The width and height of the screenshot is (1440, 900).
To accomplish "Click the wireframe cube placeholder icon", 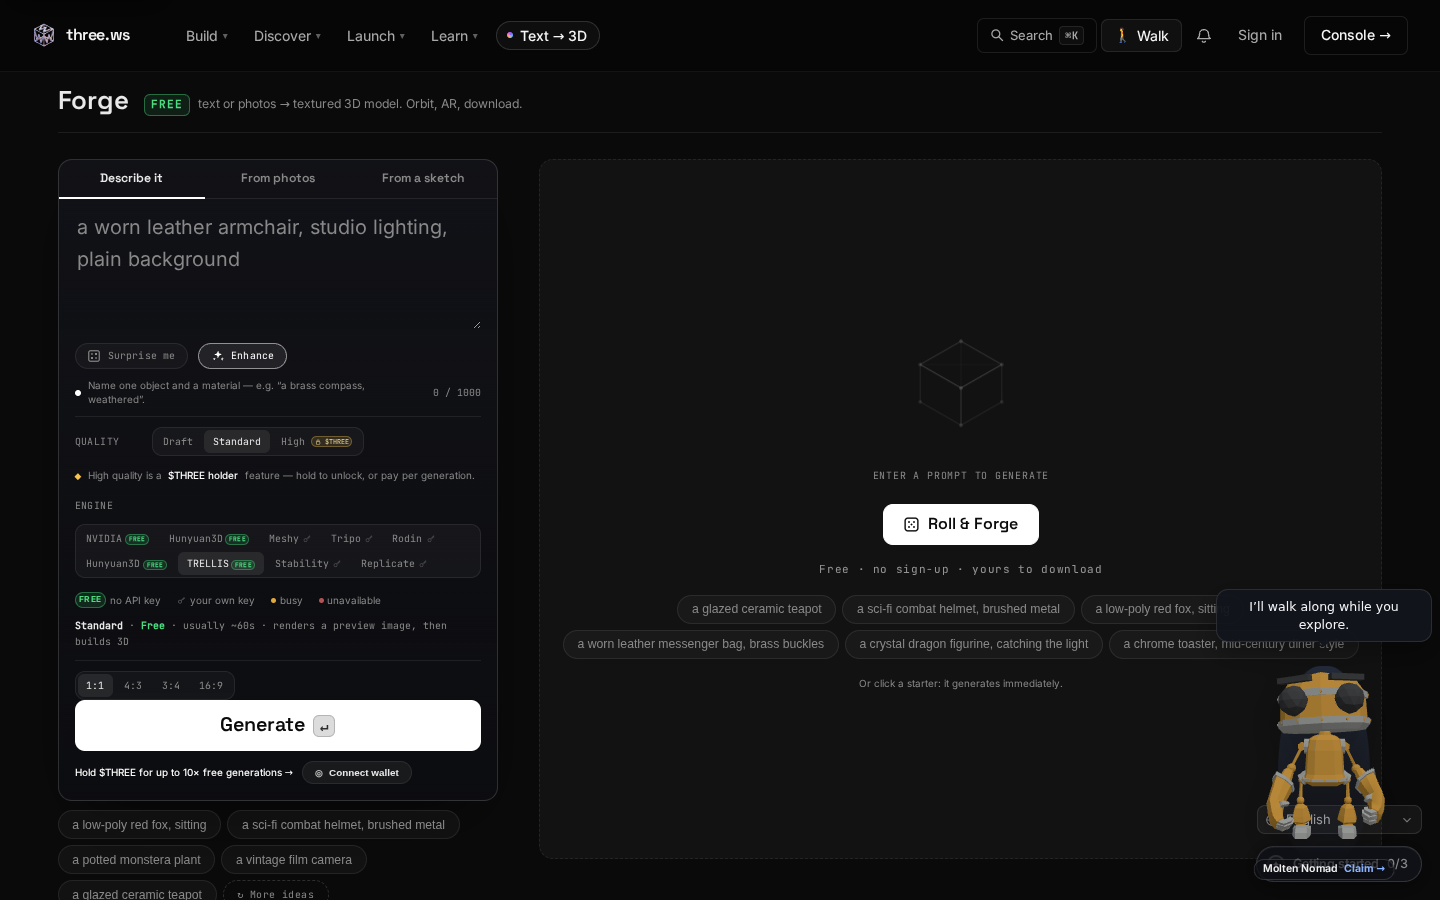I will 961,383.
